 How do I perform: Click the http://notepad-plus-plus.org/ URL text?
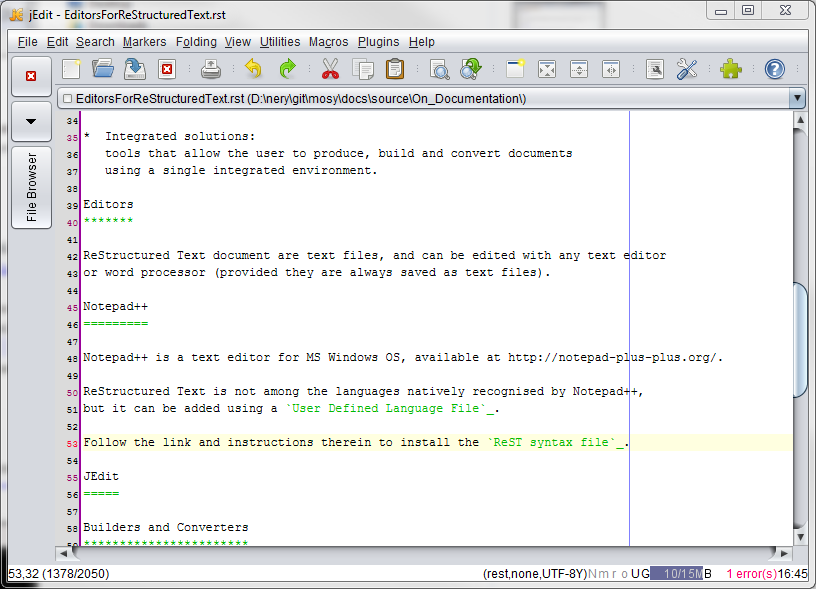[612, 357]
